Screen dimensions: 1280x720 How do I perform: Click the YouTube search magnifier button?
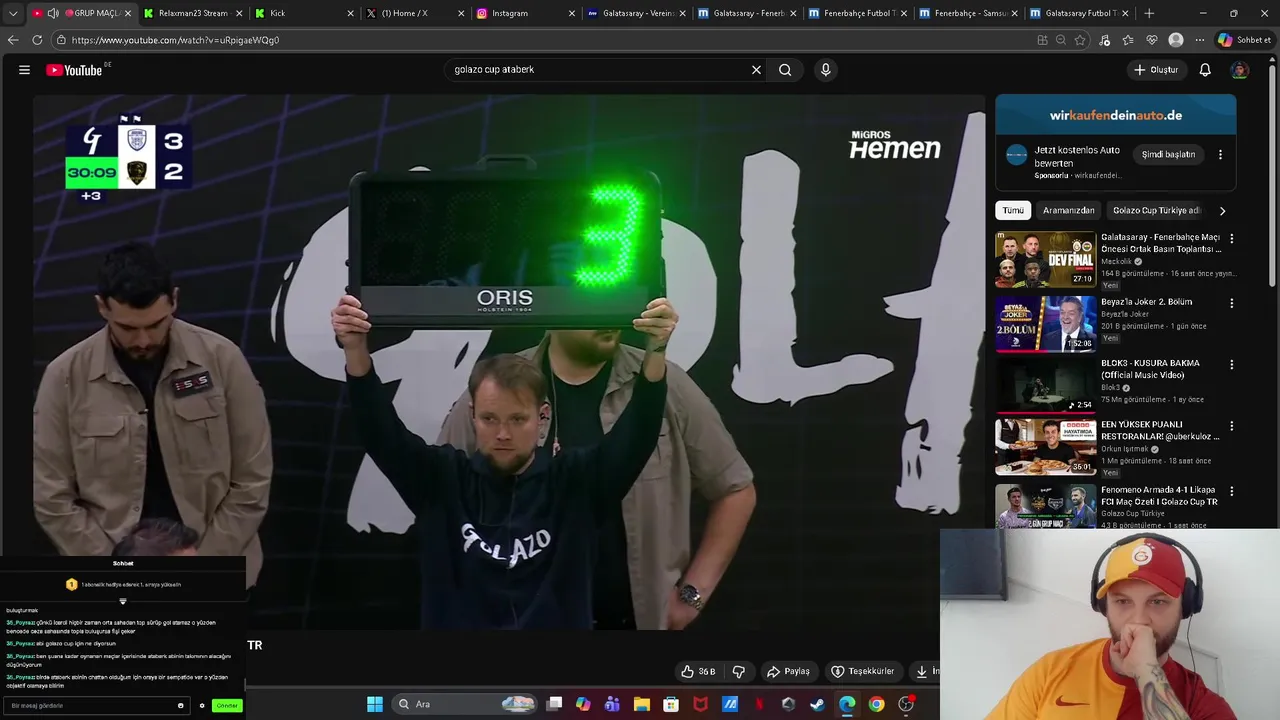coord(785,70)
